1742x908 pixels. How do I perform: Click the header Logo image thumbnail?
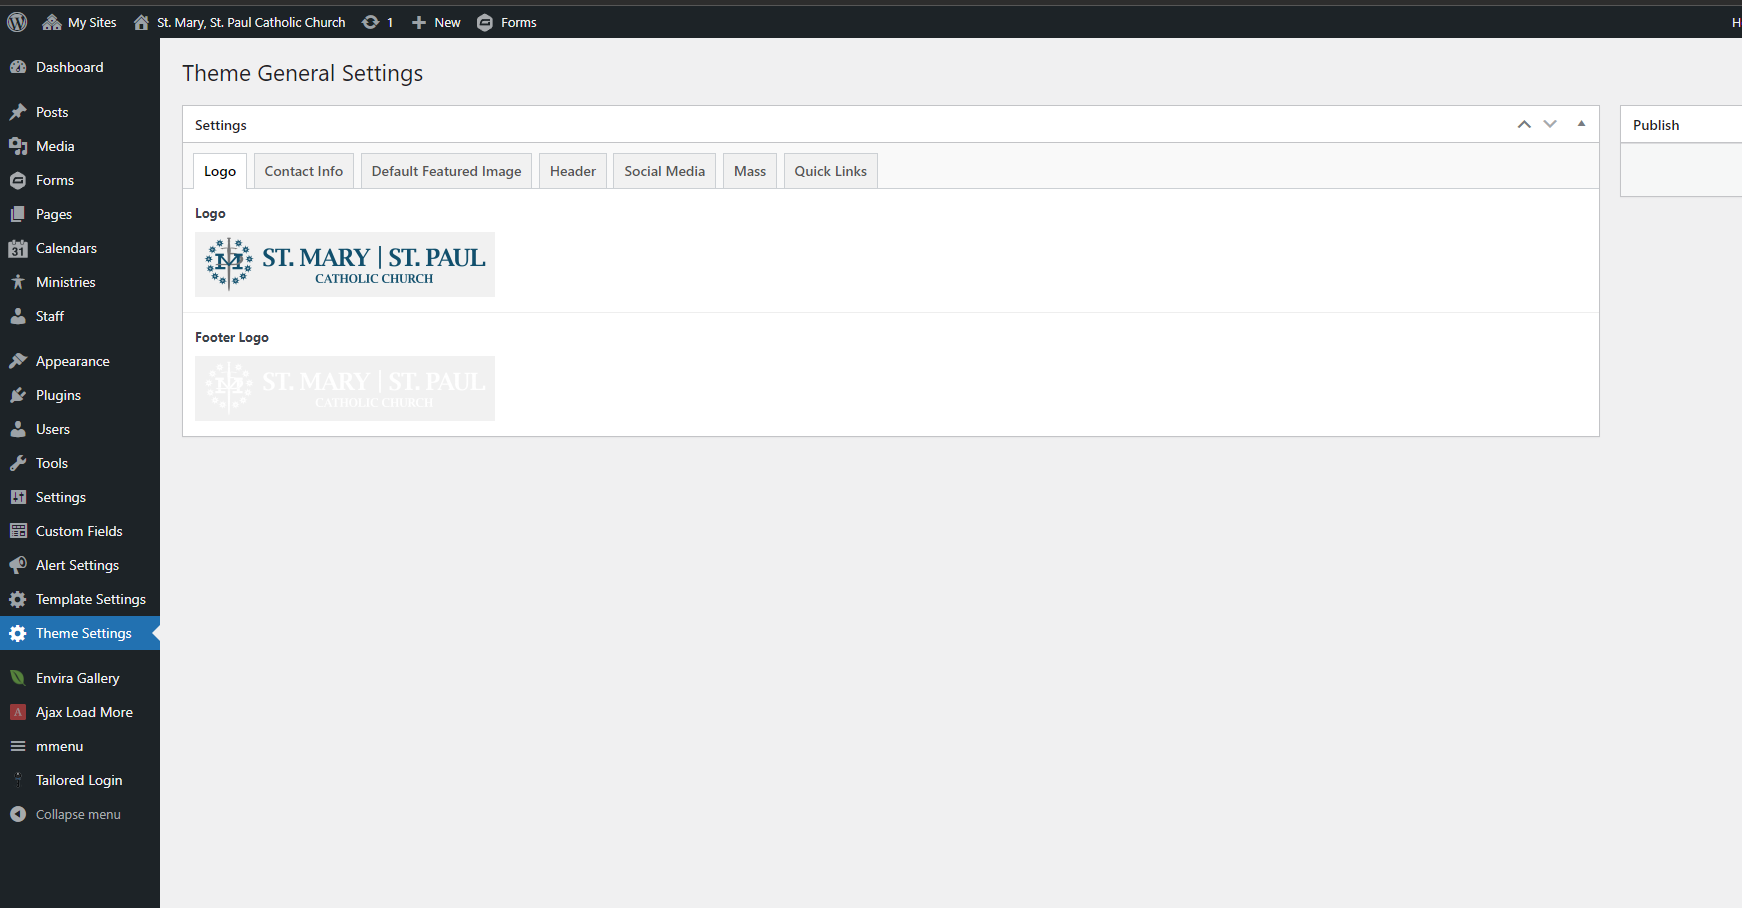(x=345, y=264)
